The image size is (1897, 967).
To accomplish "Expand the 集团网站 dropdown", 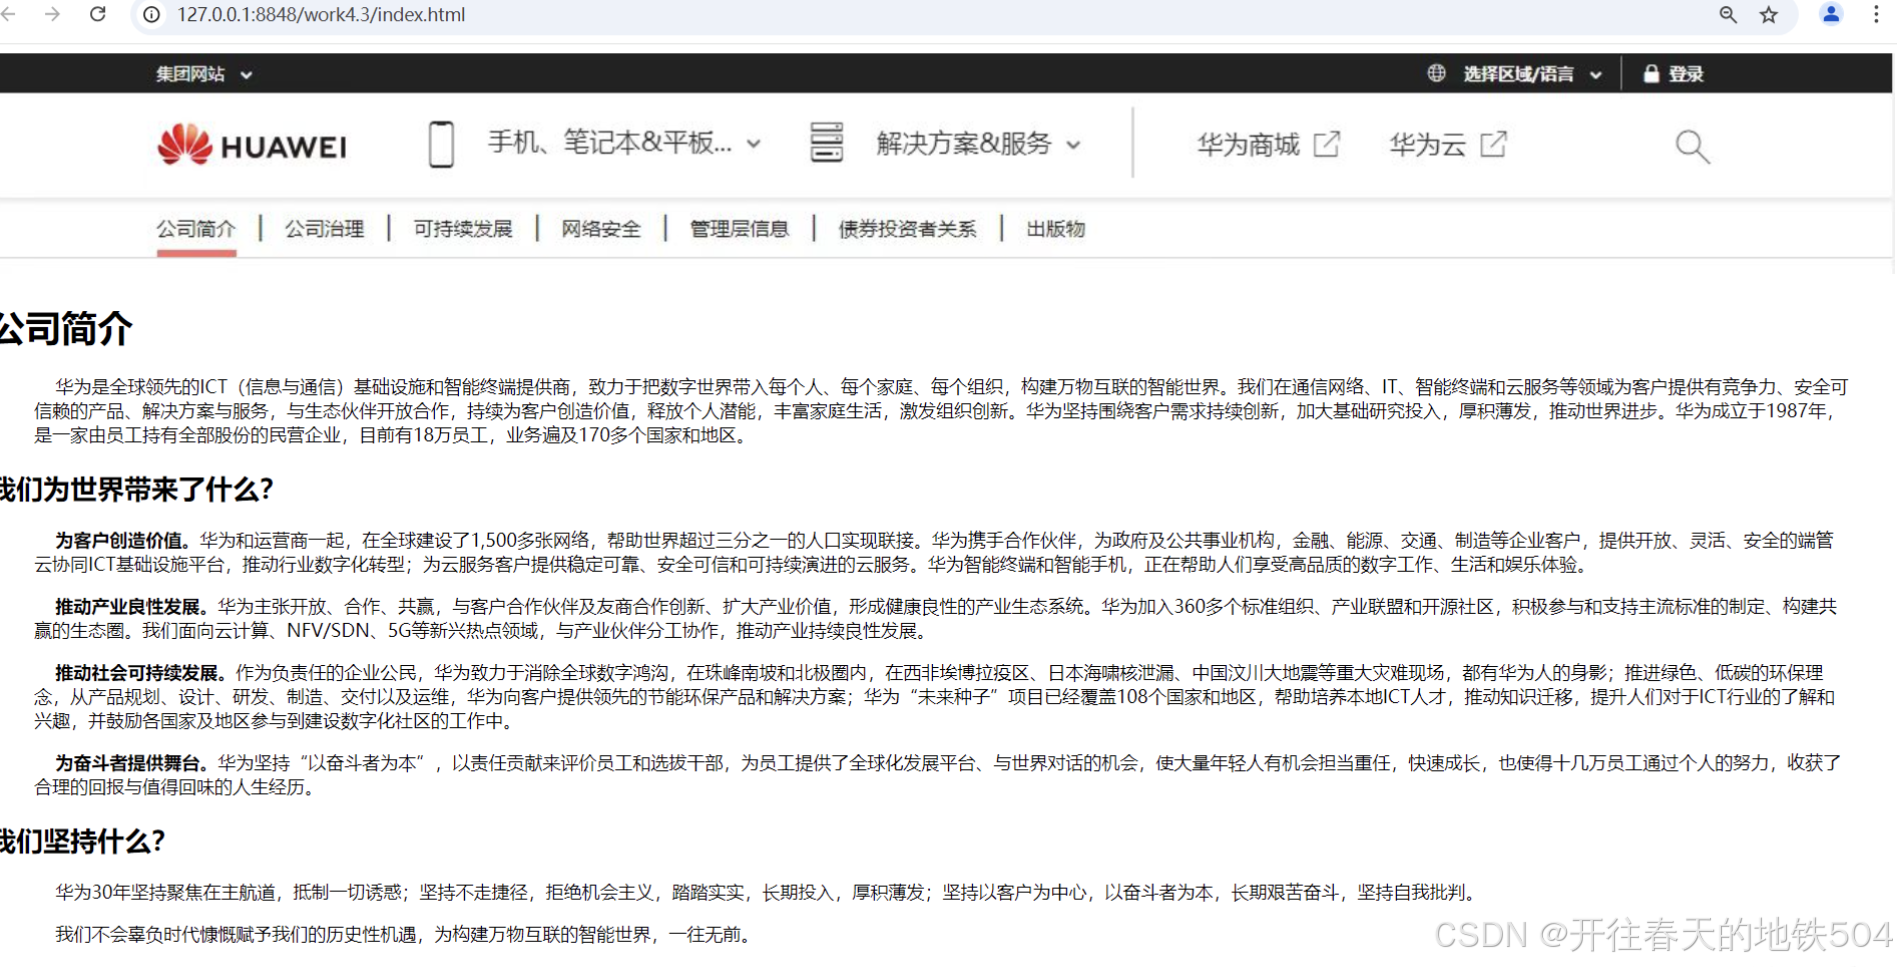I will [x=204, y=74].
